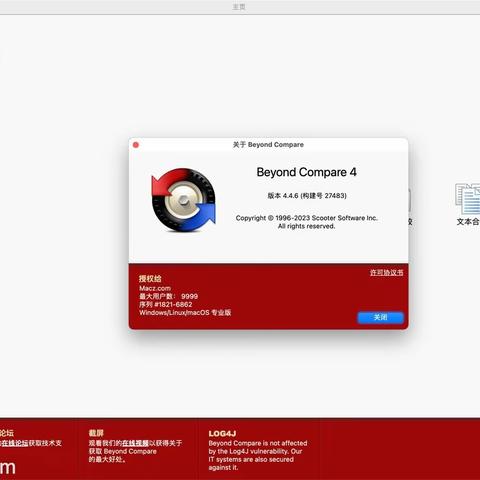Open the 在线论坛 forum link
Image resolution: width=480 pixels, height=480 pixels.
click(15, 443)
